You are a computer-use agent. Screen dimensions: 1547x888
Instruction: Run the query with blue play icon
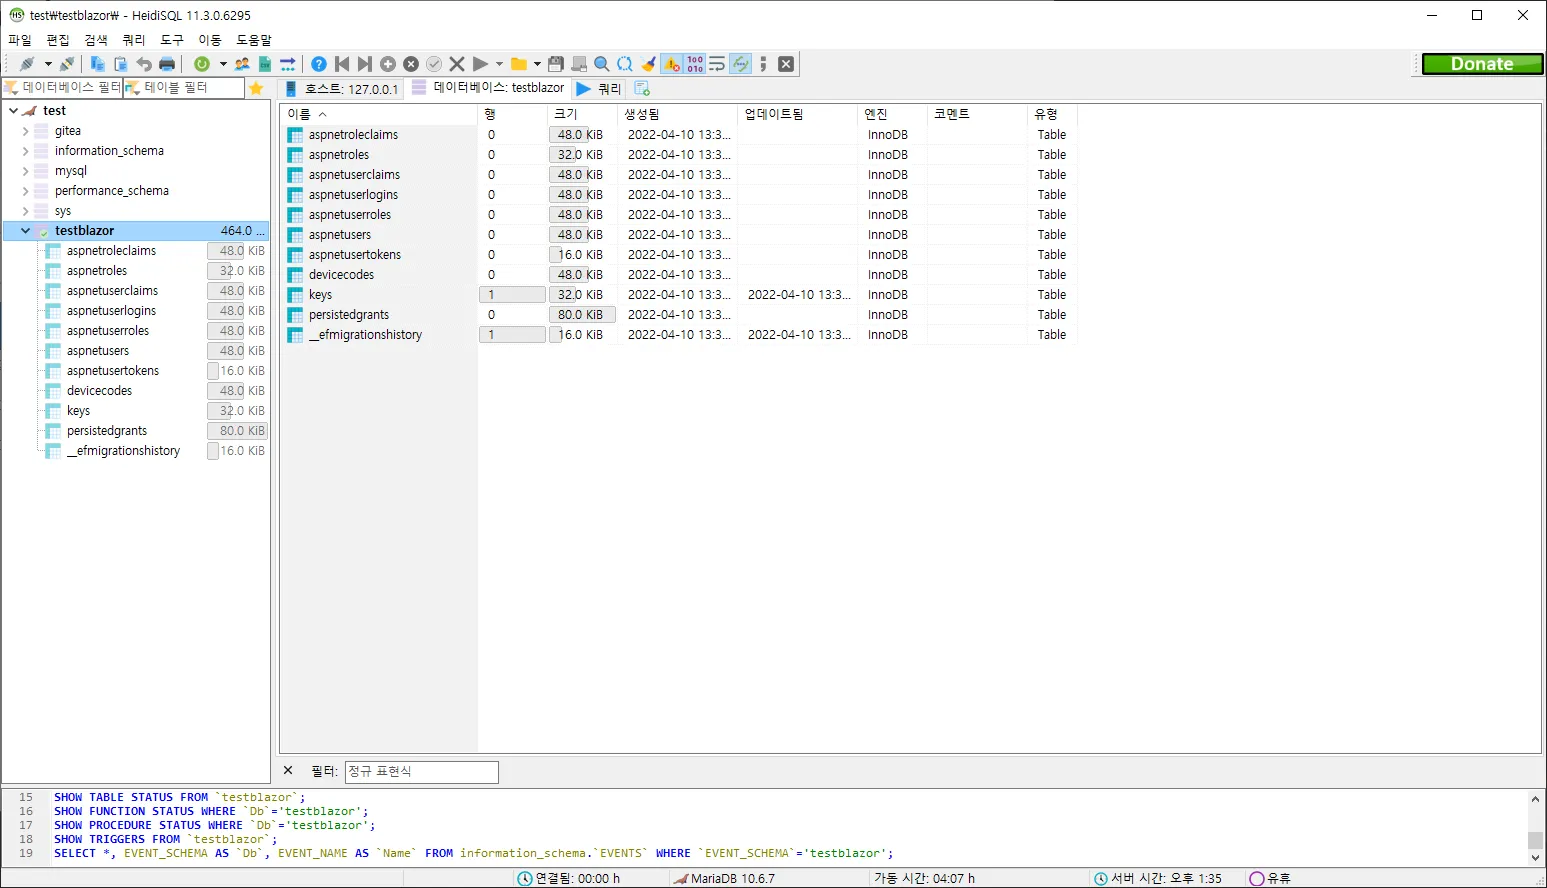pyautogui.click(x=480, y=64)
